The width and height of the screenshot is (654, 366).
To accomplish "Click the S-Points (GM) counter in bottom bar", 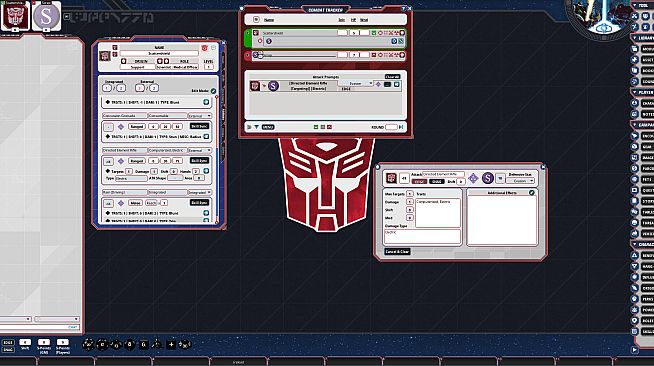I will 44,342.
